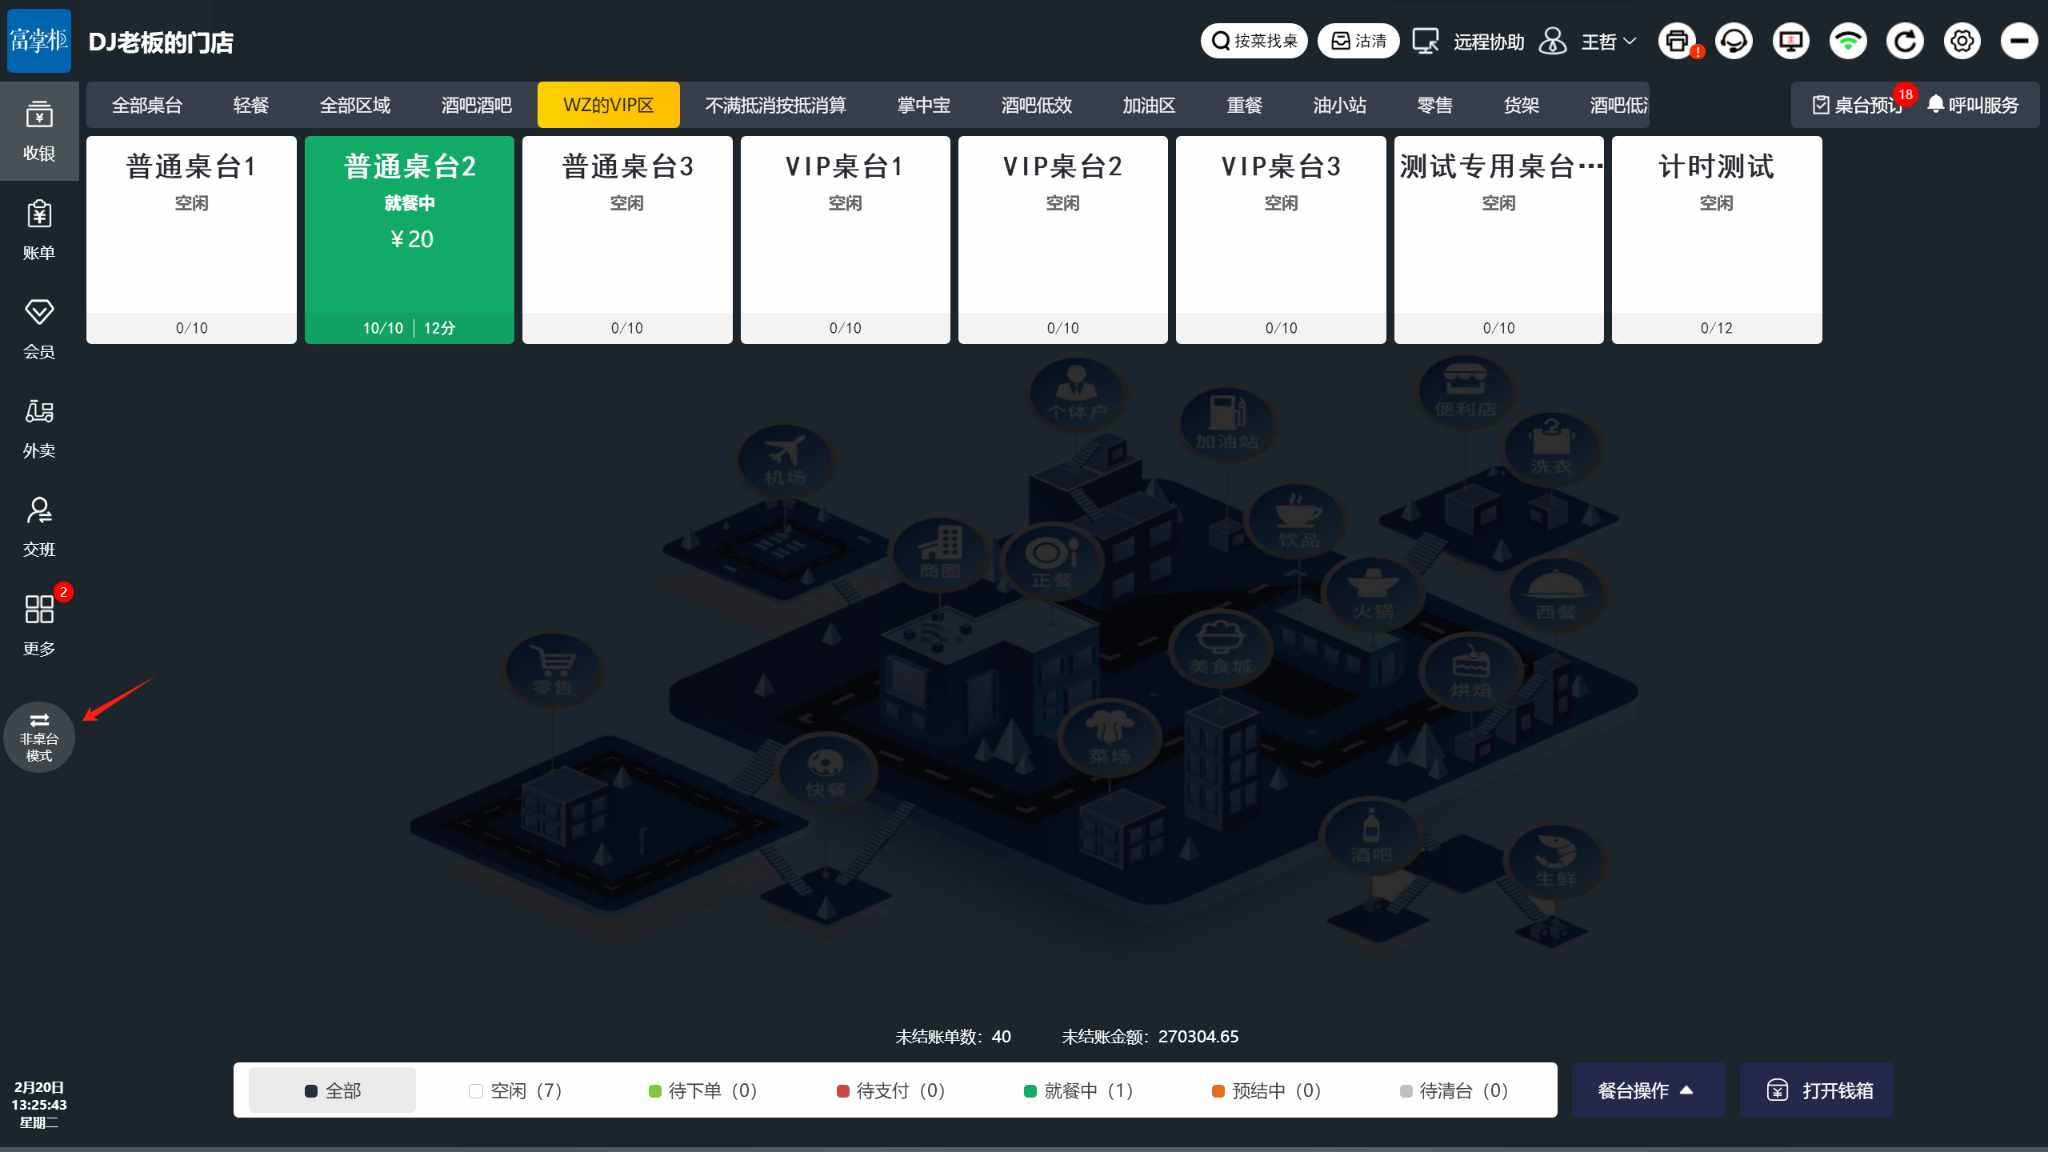The width and height of the screenshot is (2048, 1152).
Task: Select the 不满抵消按抵消算 tab
Action: point(775,105)
